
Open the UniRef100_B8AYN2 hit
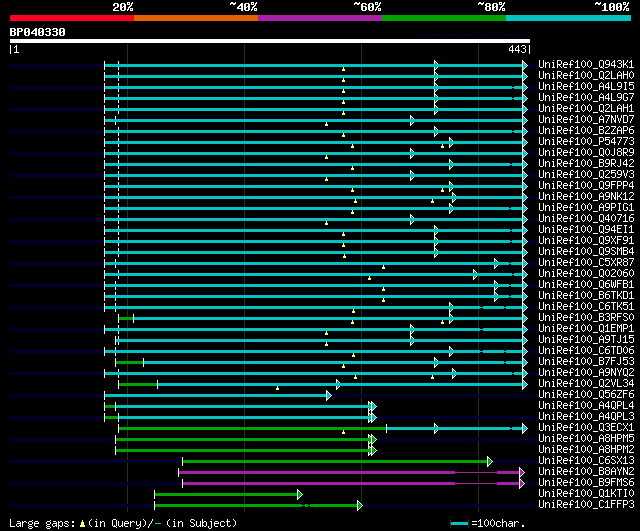586,472
